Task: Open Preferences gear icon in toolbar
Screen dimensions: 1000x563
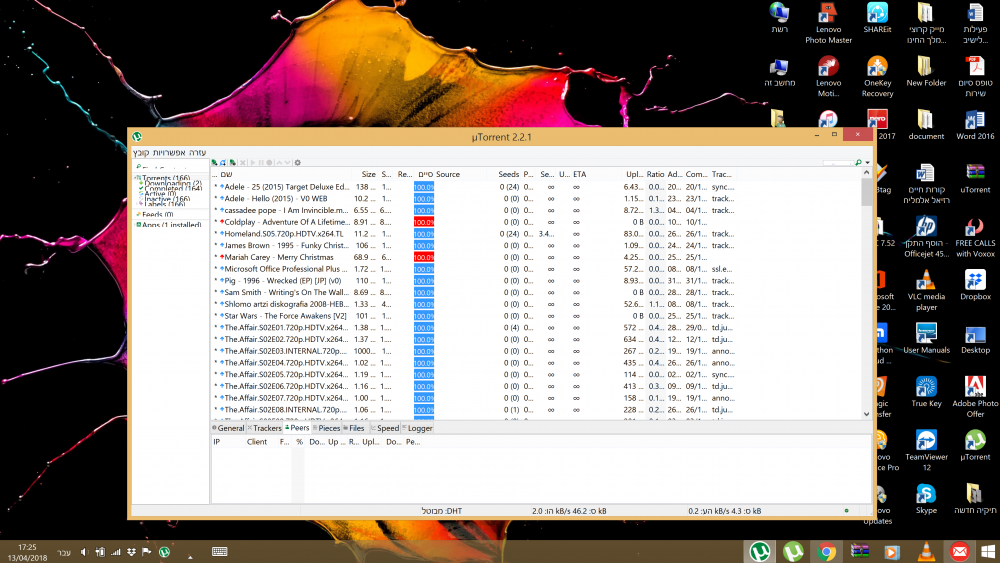Action: point(297,163)
